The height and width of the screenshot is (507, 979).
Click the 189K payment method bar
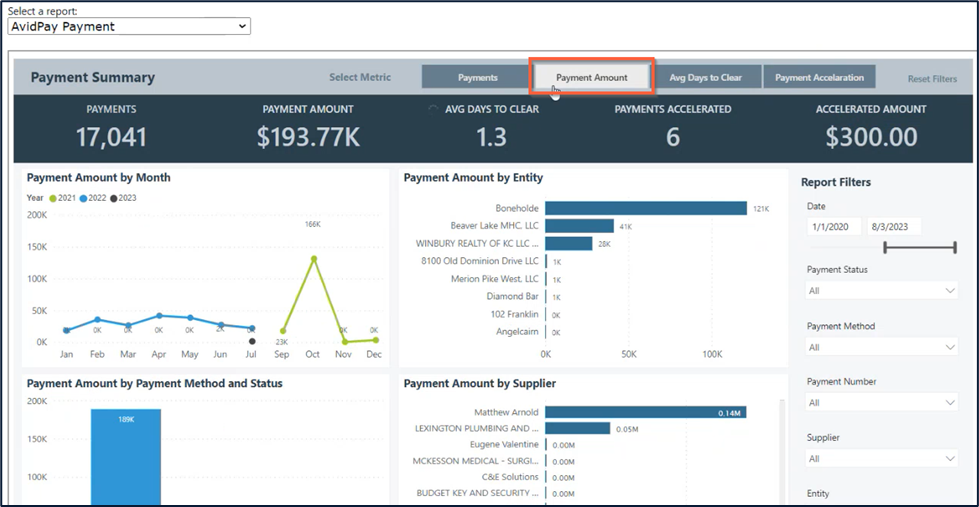tap(126, 457)
